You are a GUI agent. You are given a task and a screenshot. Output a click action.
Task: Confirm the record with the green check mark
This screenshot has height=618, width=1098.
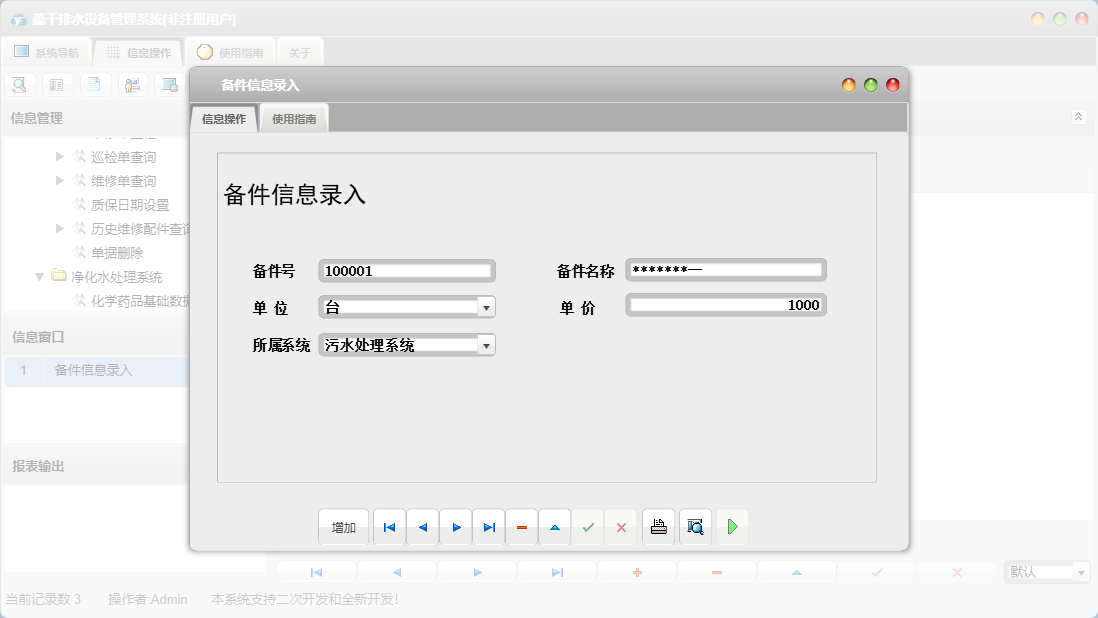[588, 527]
